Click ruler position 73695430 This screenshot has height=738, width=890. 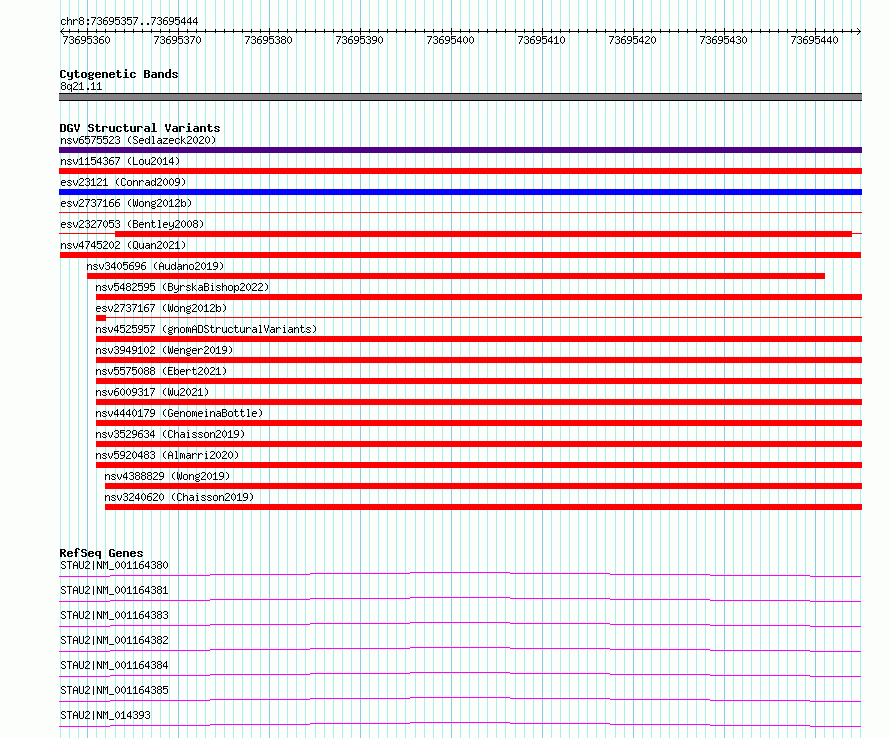click(723, 40)
